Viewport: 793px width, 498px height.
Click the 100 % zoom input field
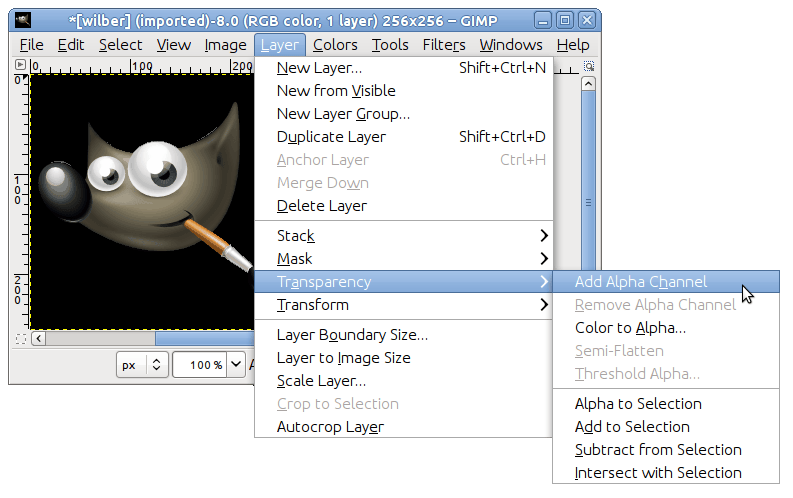click(201, 365)
